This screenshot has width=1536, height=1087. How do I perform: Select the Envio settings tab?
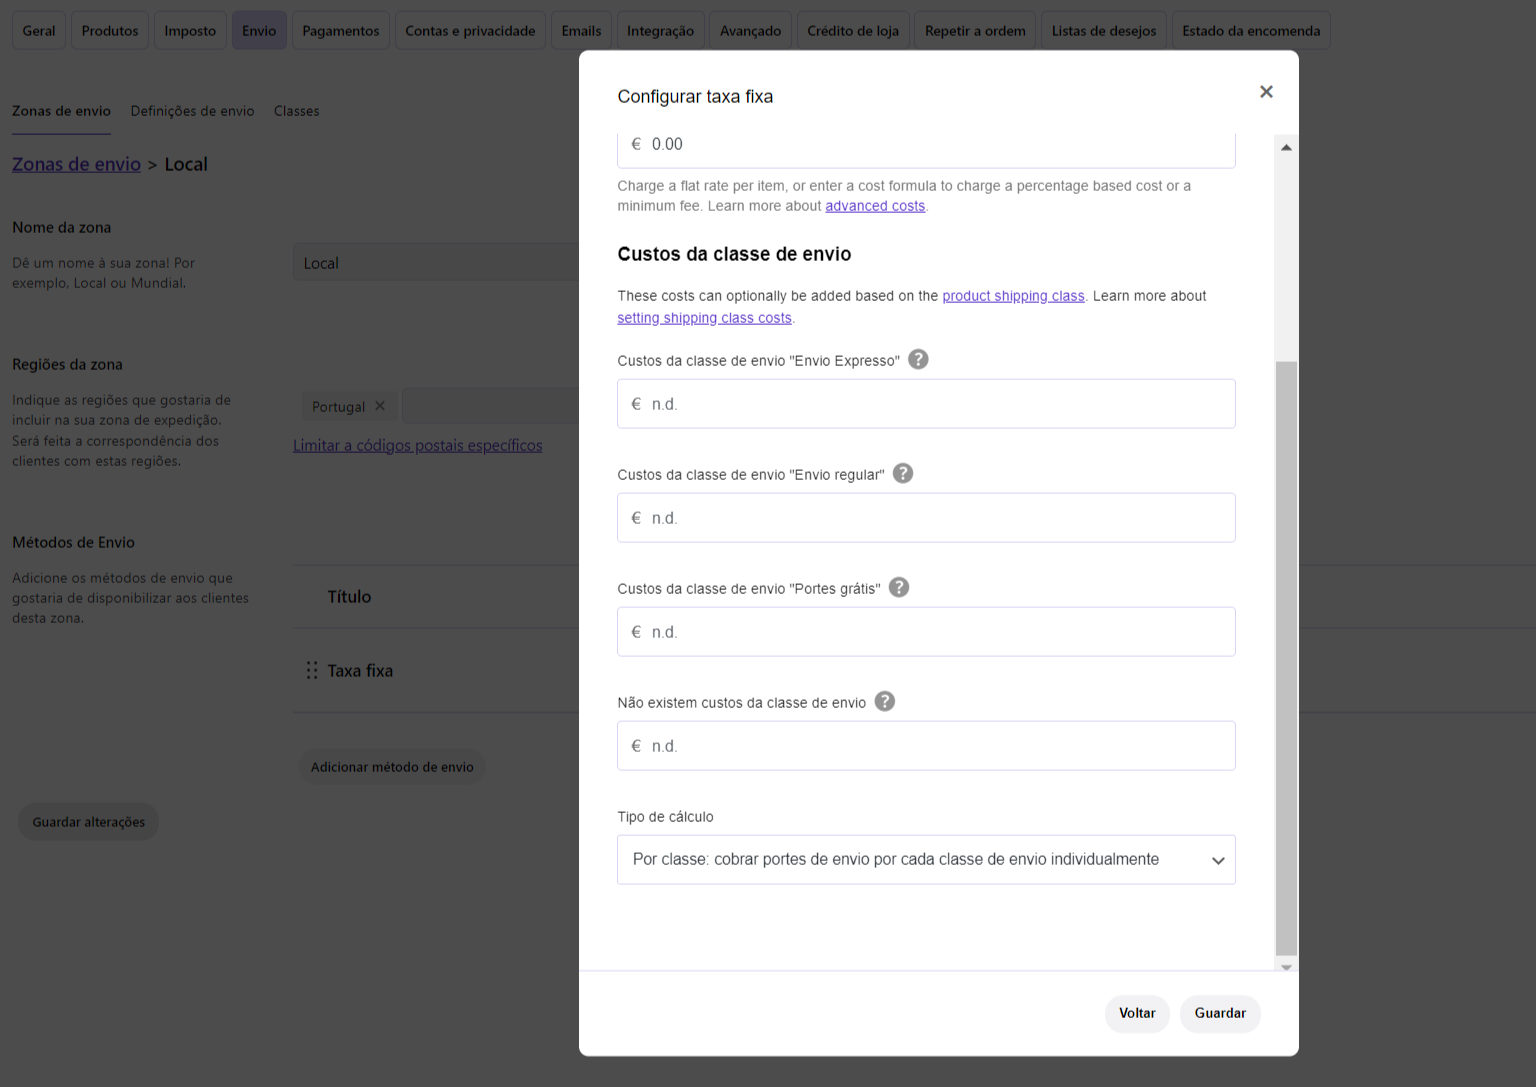pos(259,31)
